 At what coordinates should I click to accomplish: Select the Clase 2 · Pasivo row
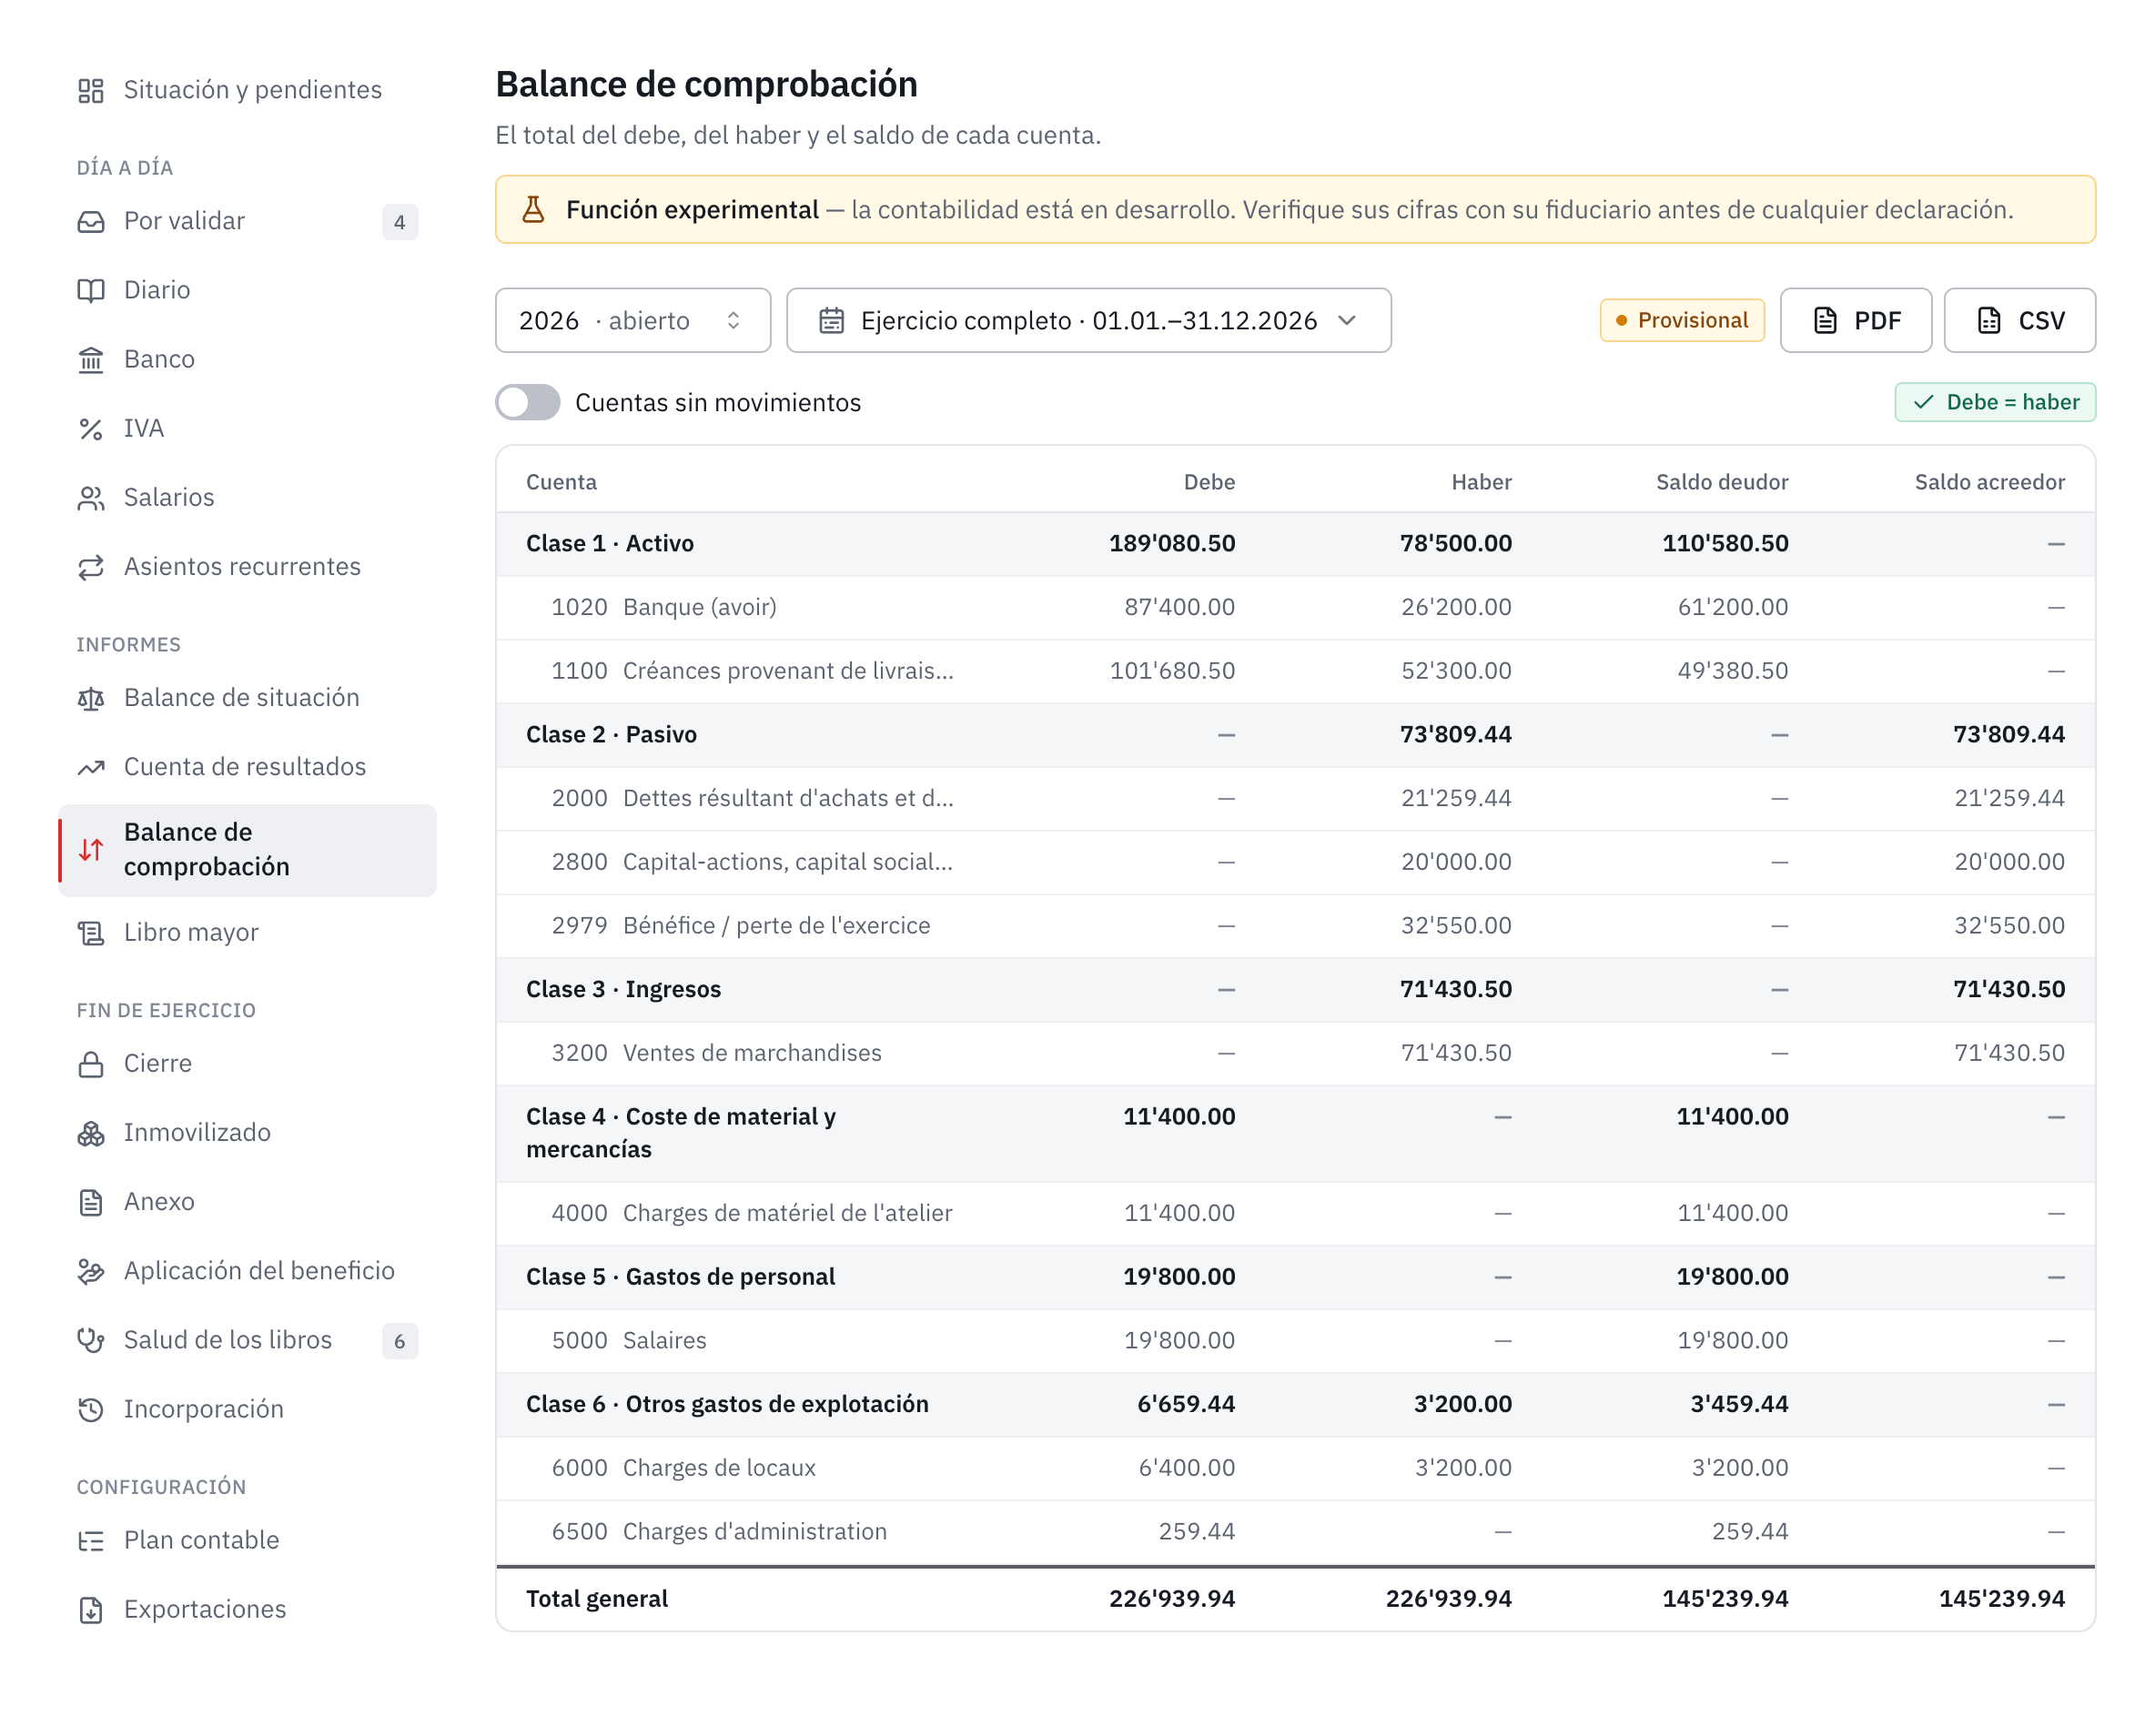(1295, 734)
